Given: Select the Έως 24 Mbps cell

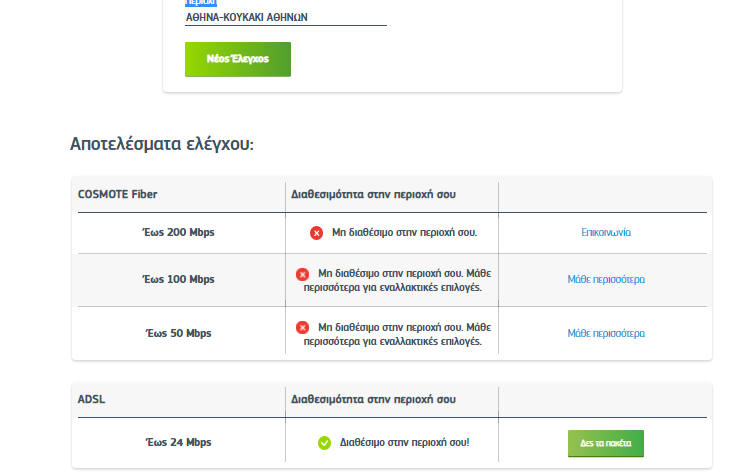Looking at the screenshot, I should pos(178,442).
